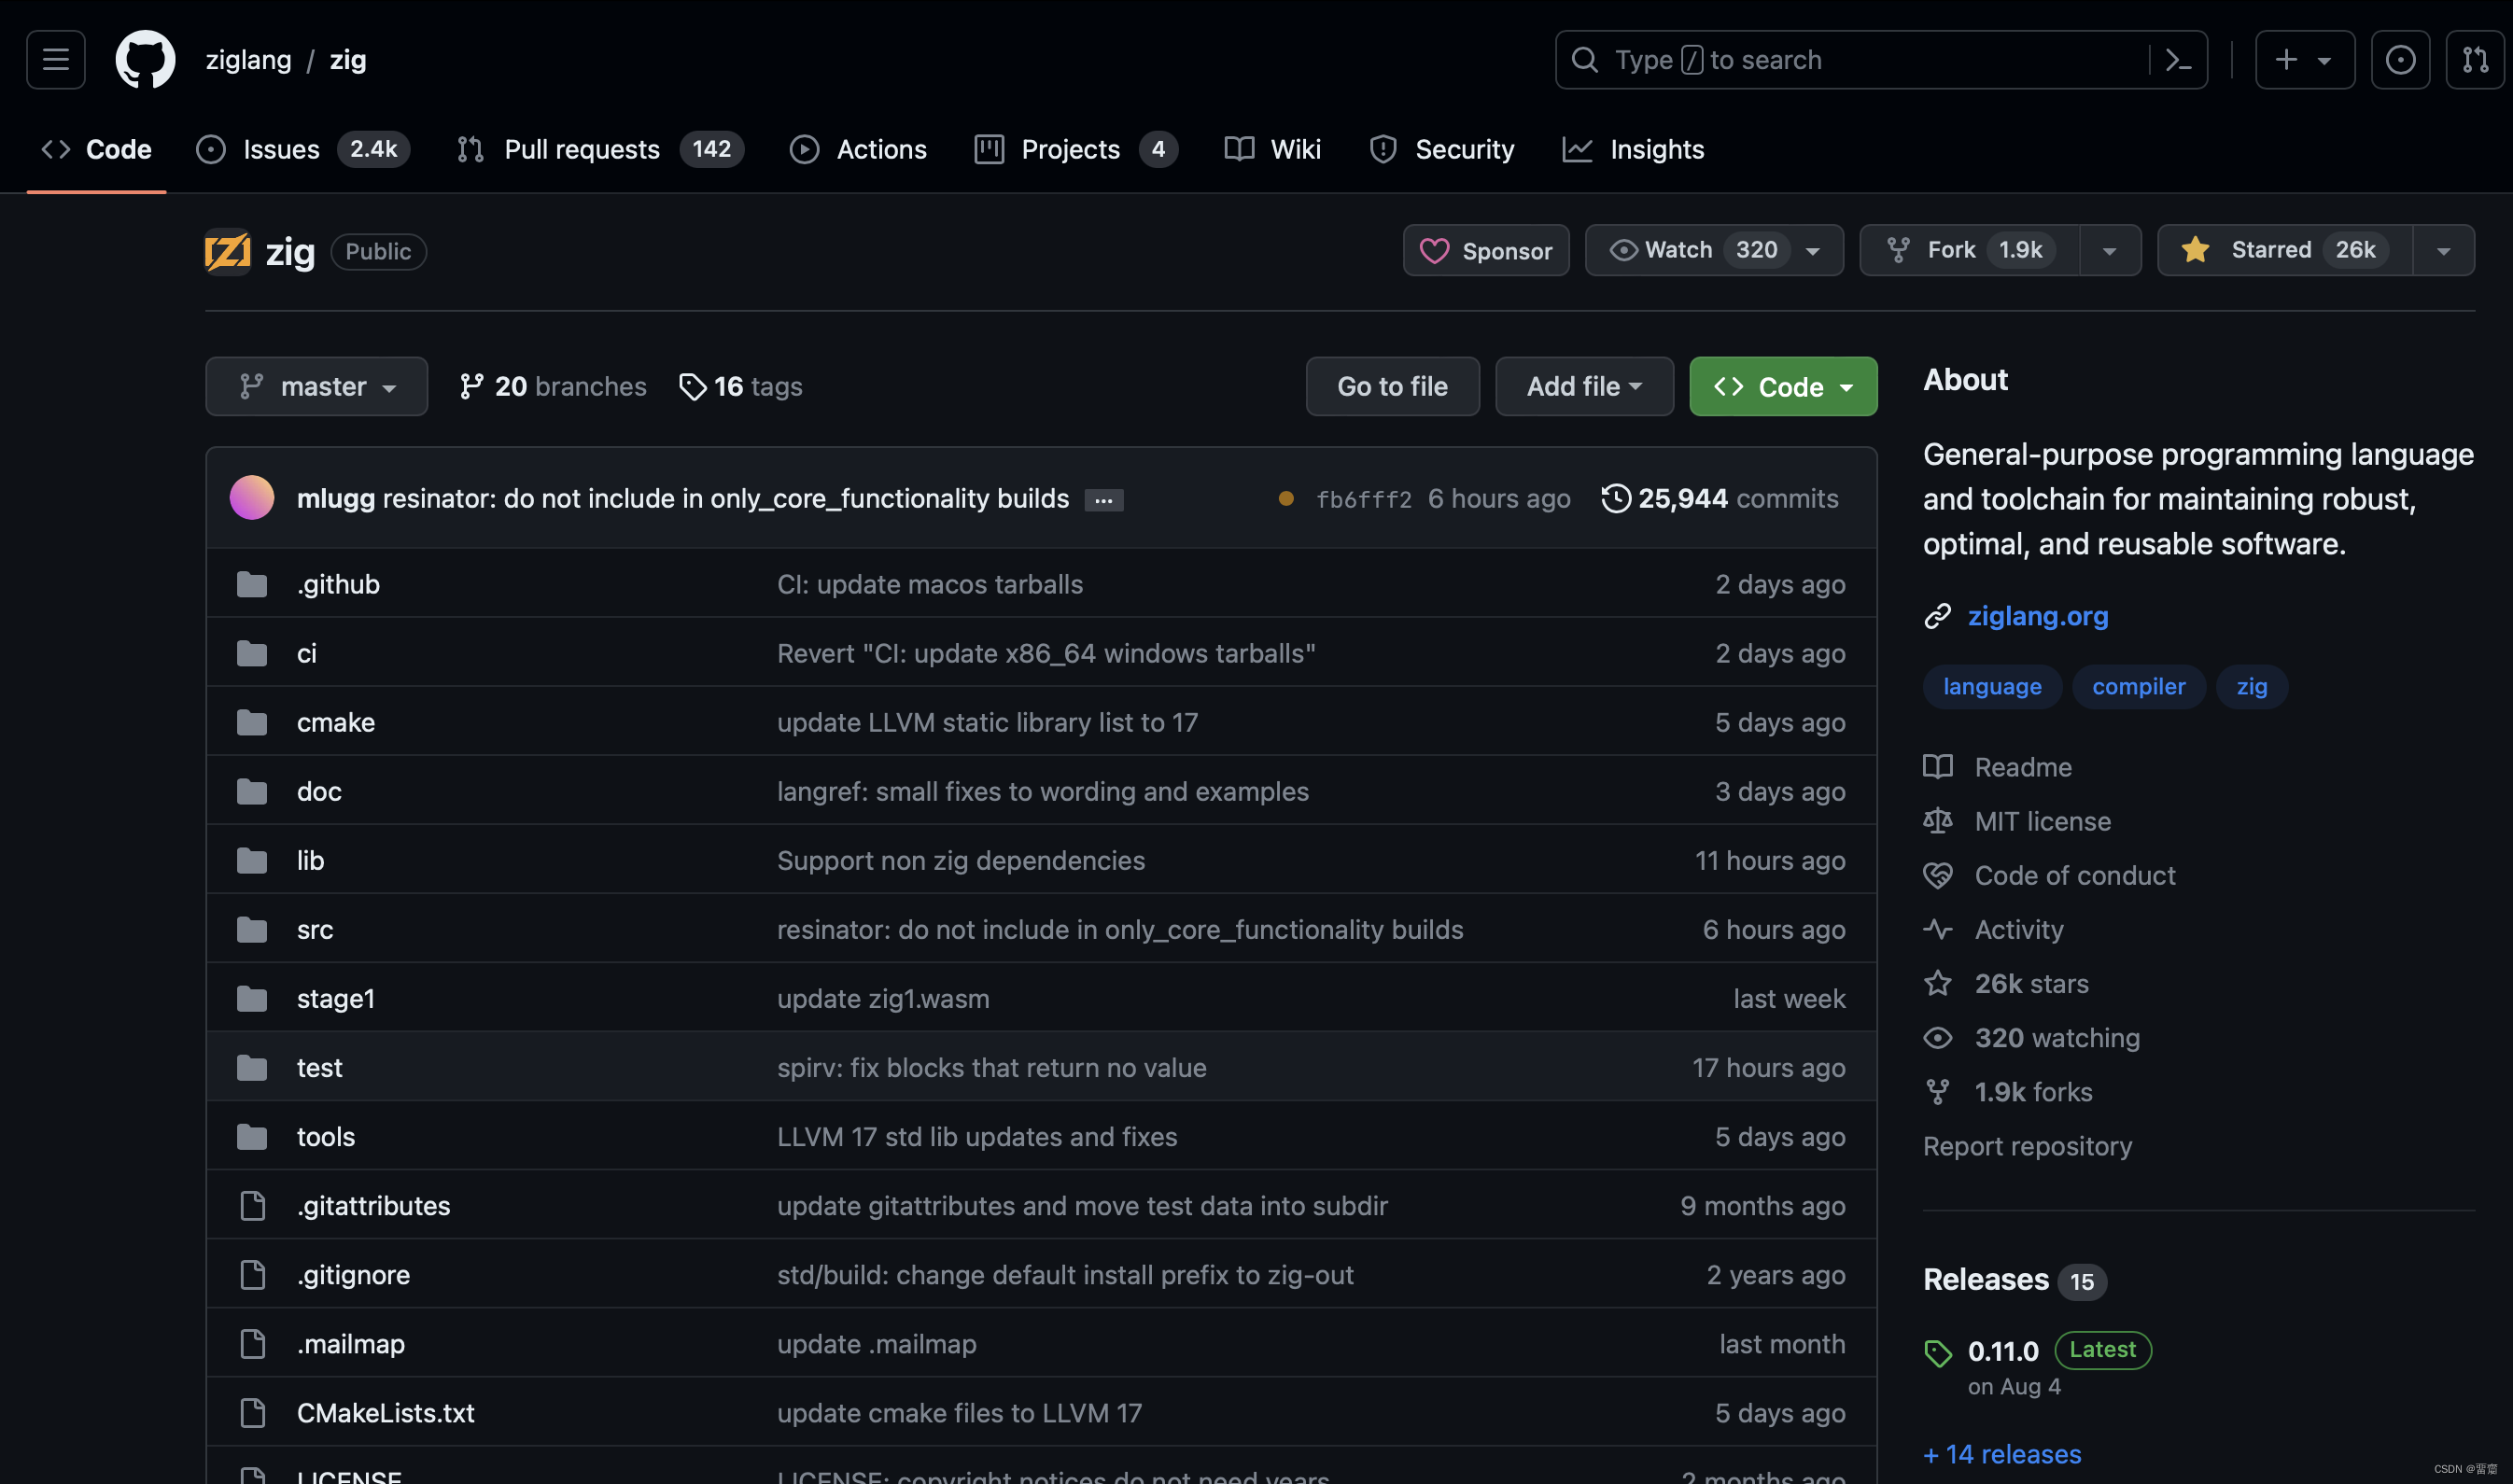2513x1484 pixels.
Task: Open the stage1 folder icon
Action: click(252, 998)
